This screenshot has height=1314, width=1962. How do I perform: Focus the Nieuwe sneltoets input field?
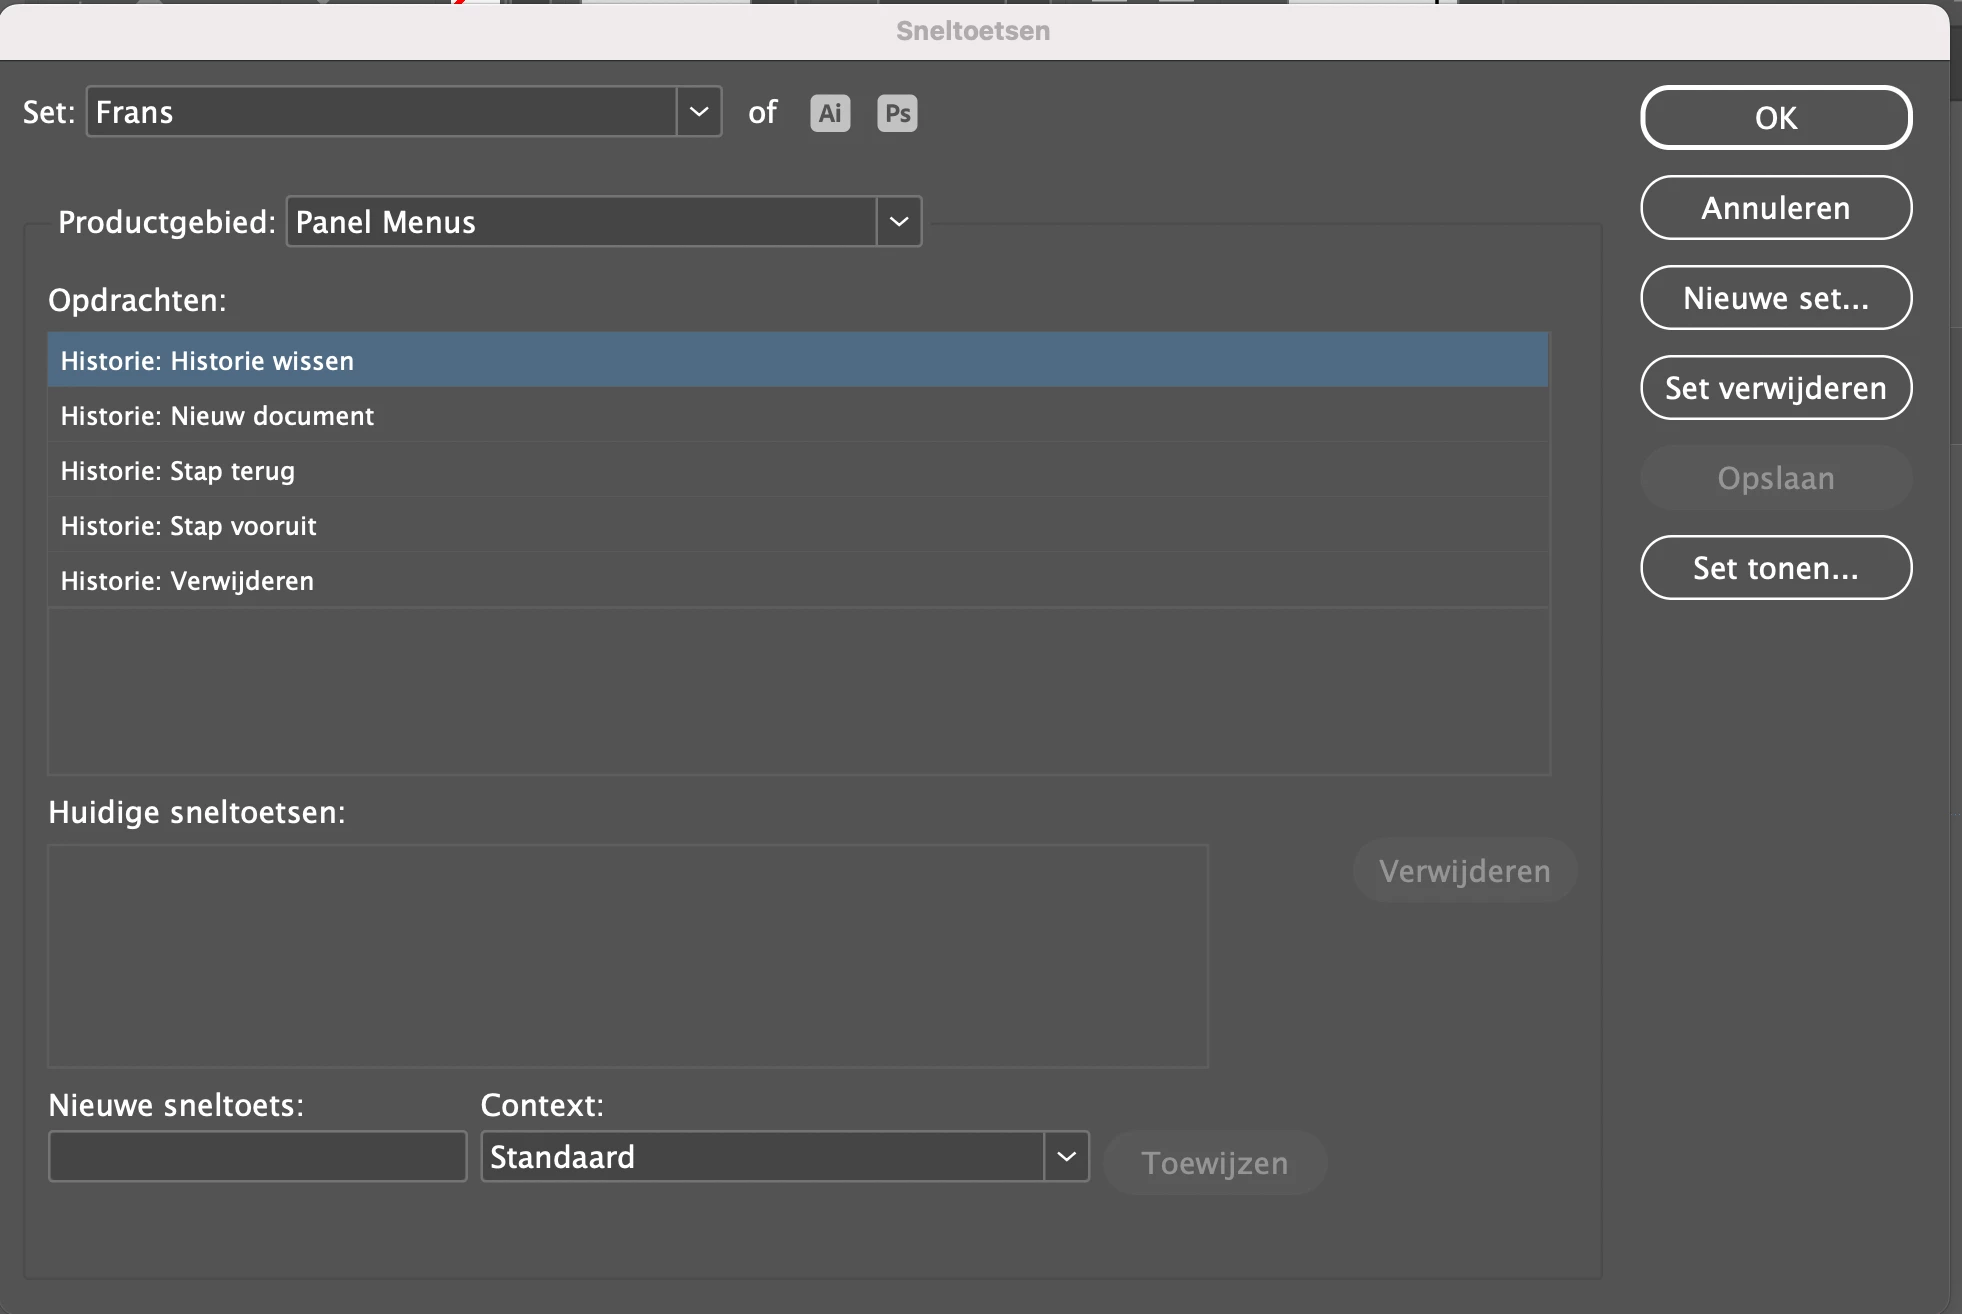click(x=257, y=1157)
